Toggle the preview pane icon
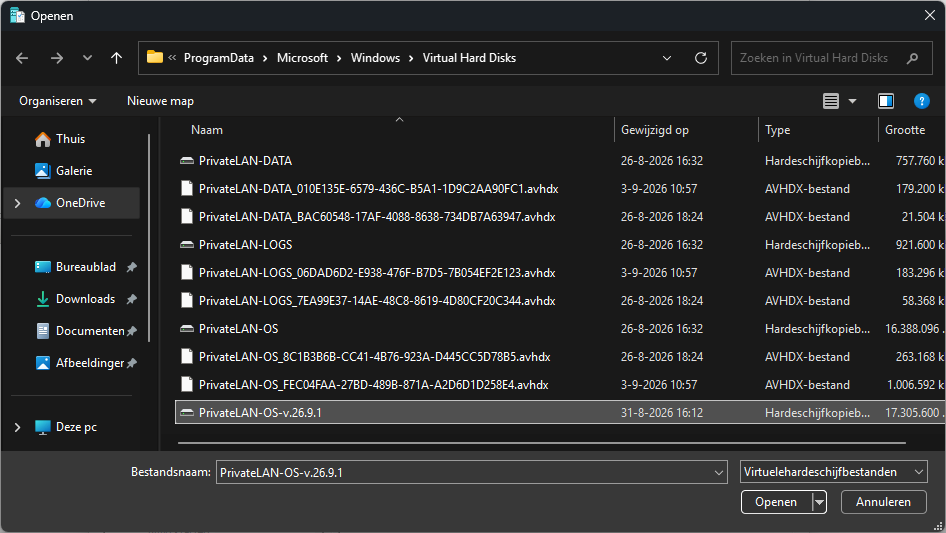Screen dimensions: 946x533 point(886,101)
